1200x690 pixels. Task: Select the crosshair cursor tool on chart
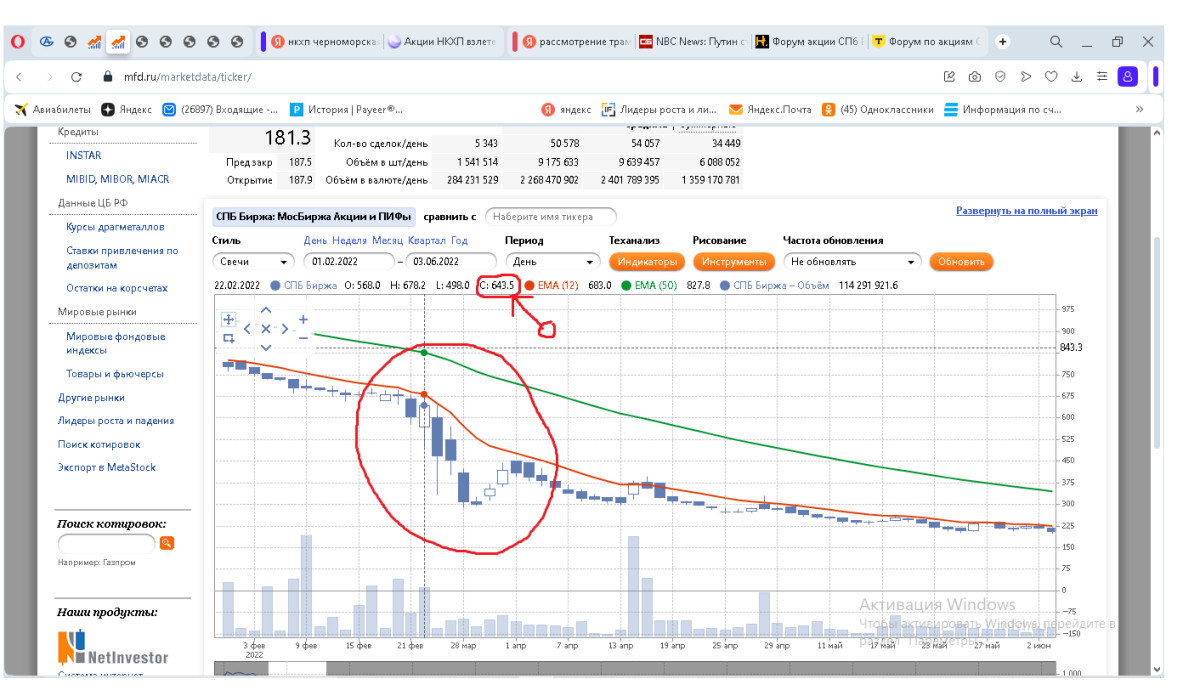pos(229,319)
